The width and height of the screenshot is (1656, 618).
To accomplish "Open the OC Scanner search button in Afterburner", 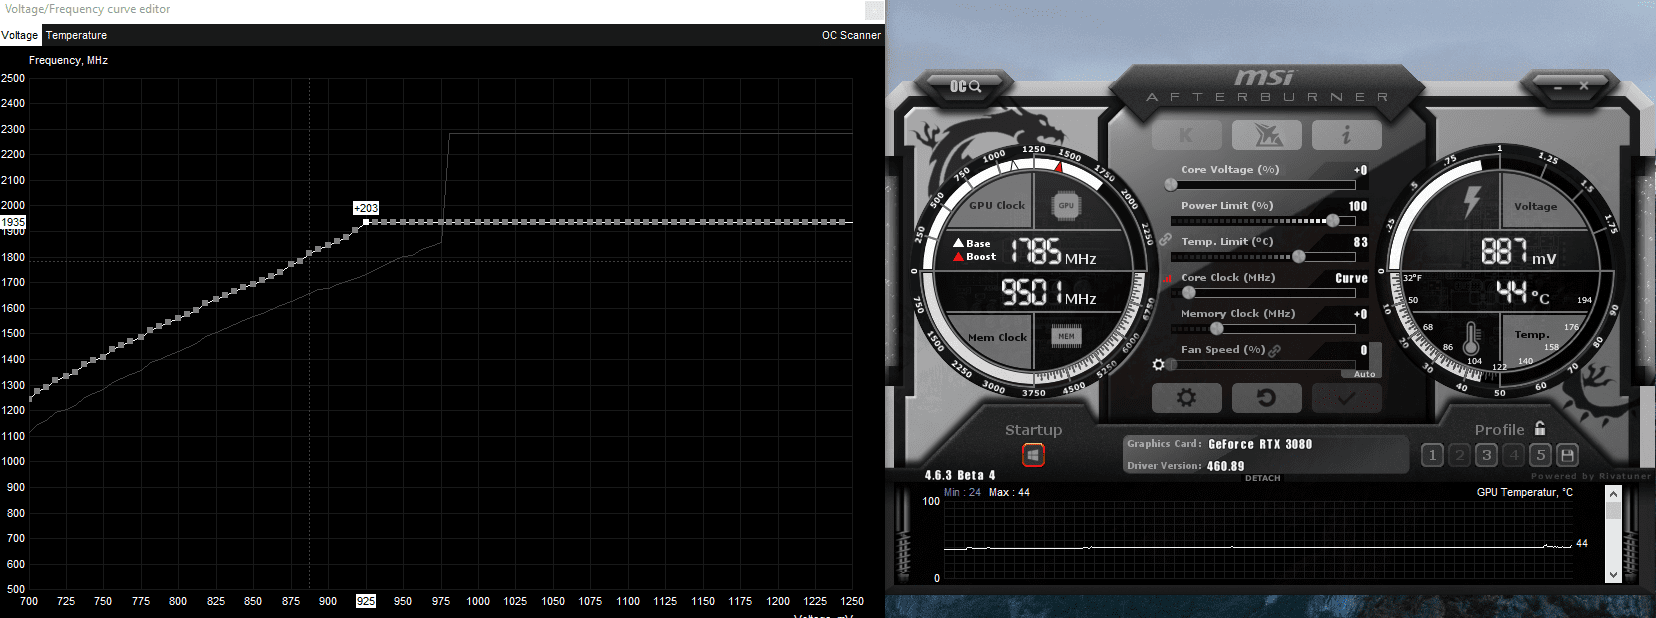I will click(x=965, y=86).
